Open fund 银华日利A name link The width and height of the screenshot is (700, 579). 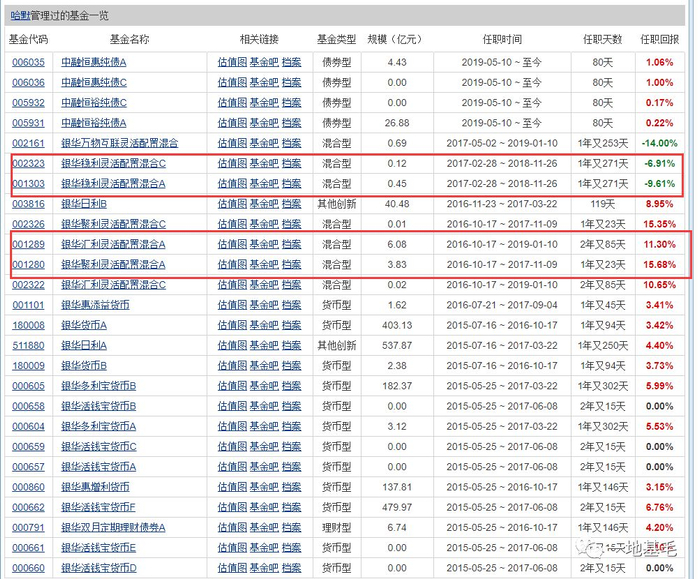click(84, 346)
